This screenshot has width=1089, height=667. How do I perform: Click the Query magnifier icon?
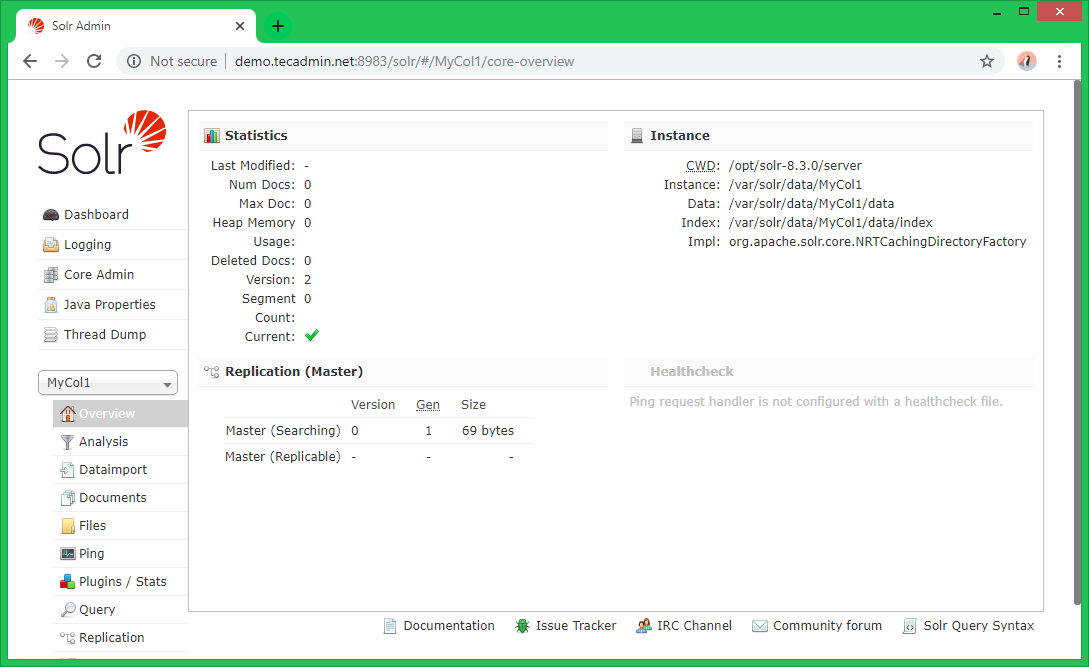tap(67, 609)
